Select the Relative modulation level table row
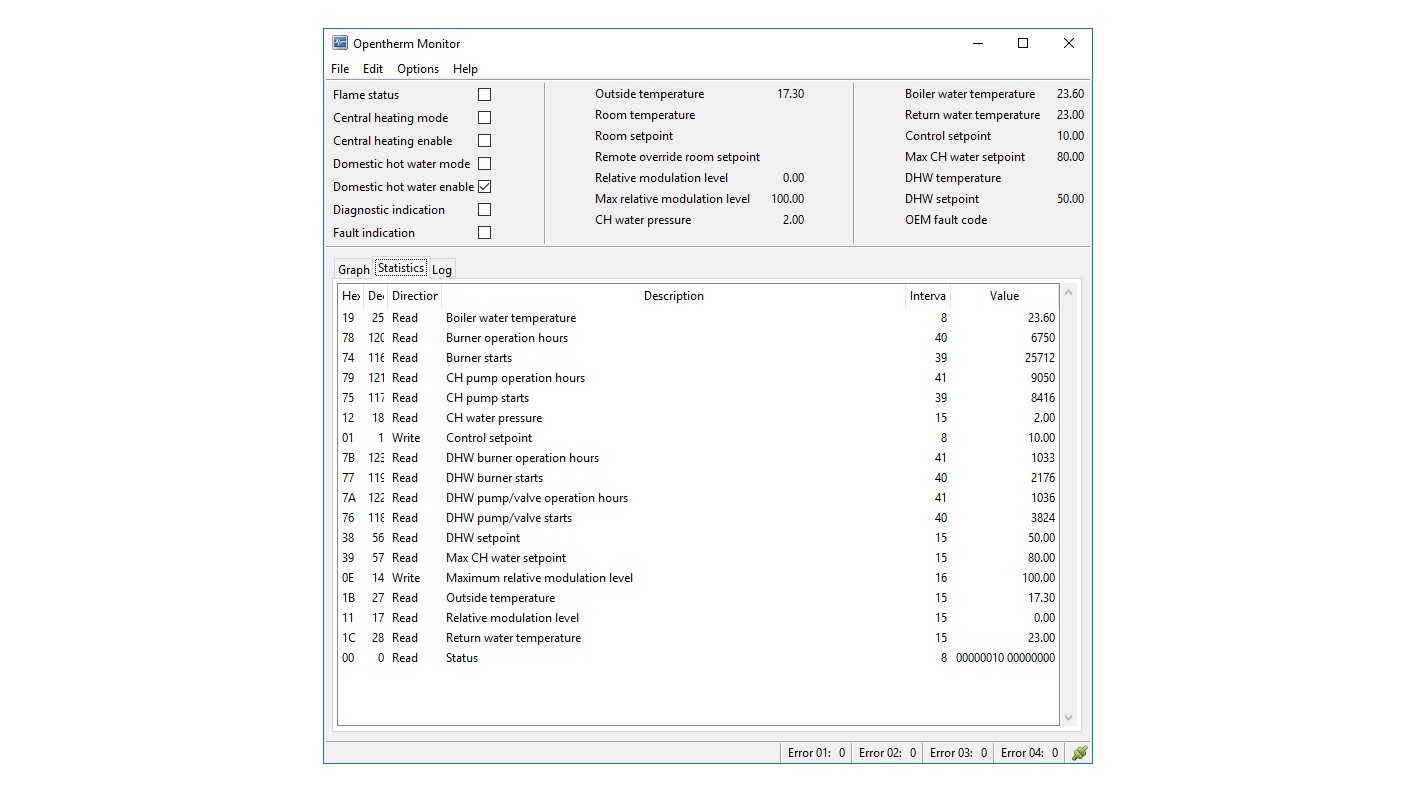The width and height of the screenshot is (1416, 792). click(x=698, y=618)
